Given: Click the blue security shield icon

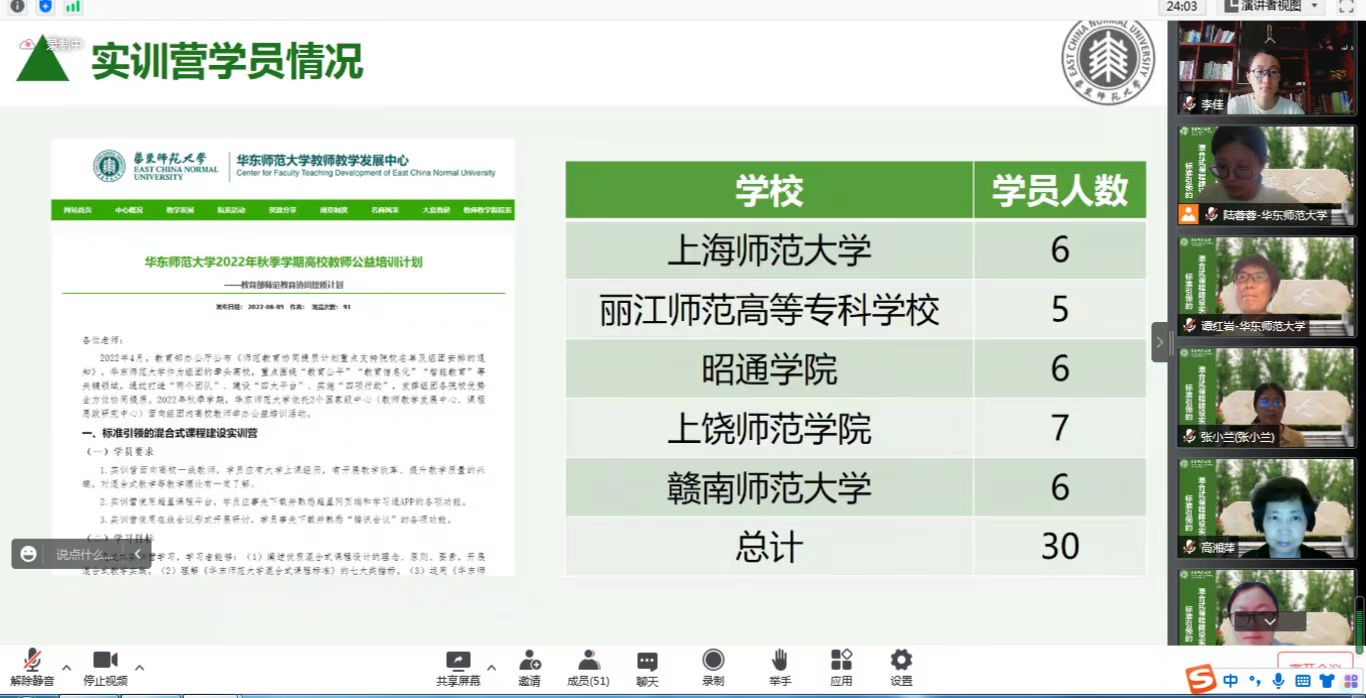Looking at the screenshot, I should click(x=45, y=6).
